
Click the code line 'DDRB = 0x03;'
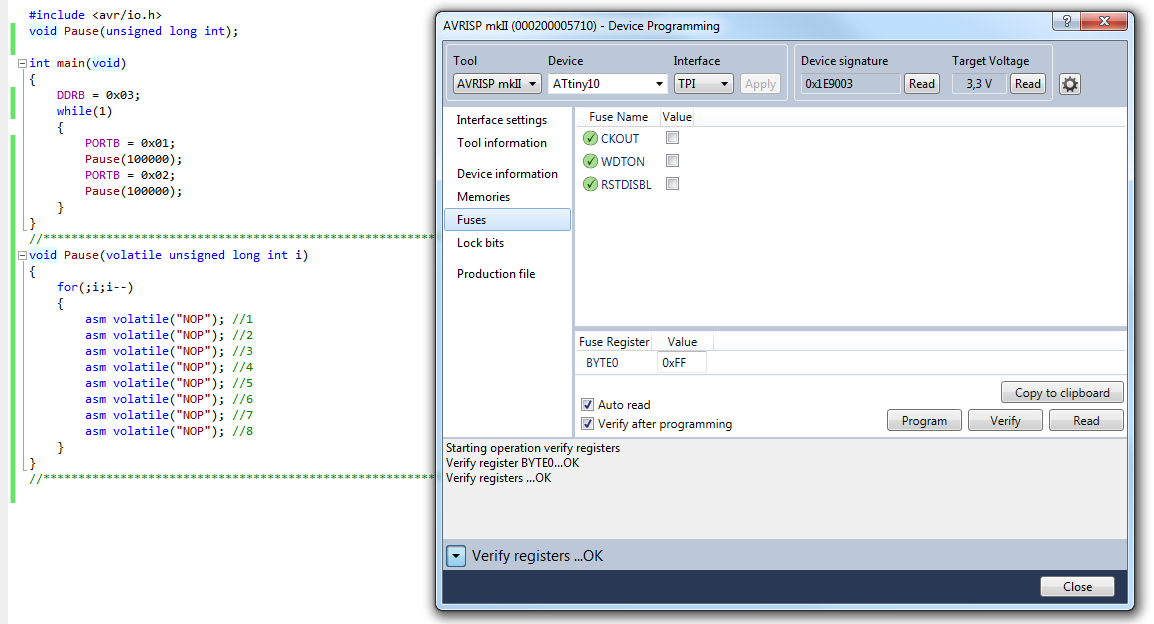98,95
